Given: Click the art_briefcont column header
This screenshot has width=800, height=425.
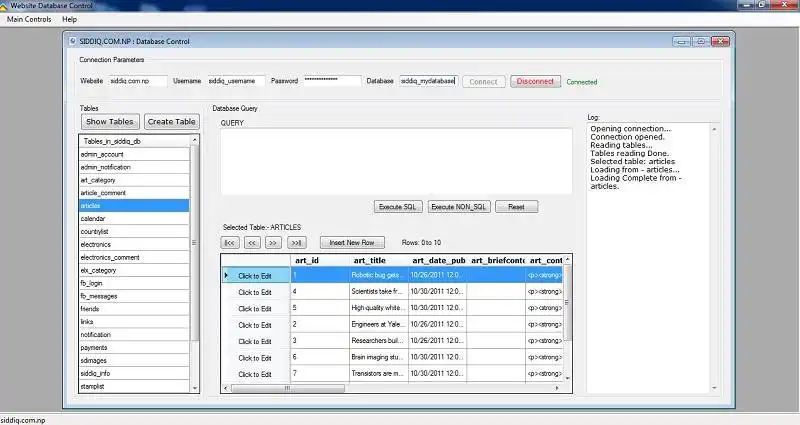Looking at the screenshot, I should (496, 260).
